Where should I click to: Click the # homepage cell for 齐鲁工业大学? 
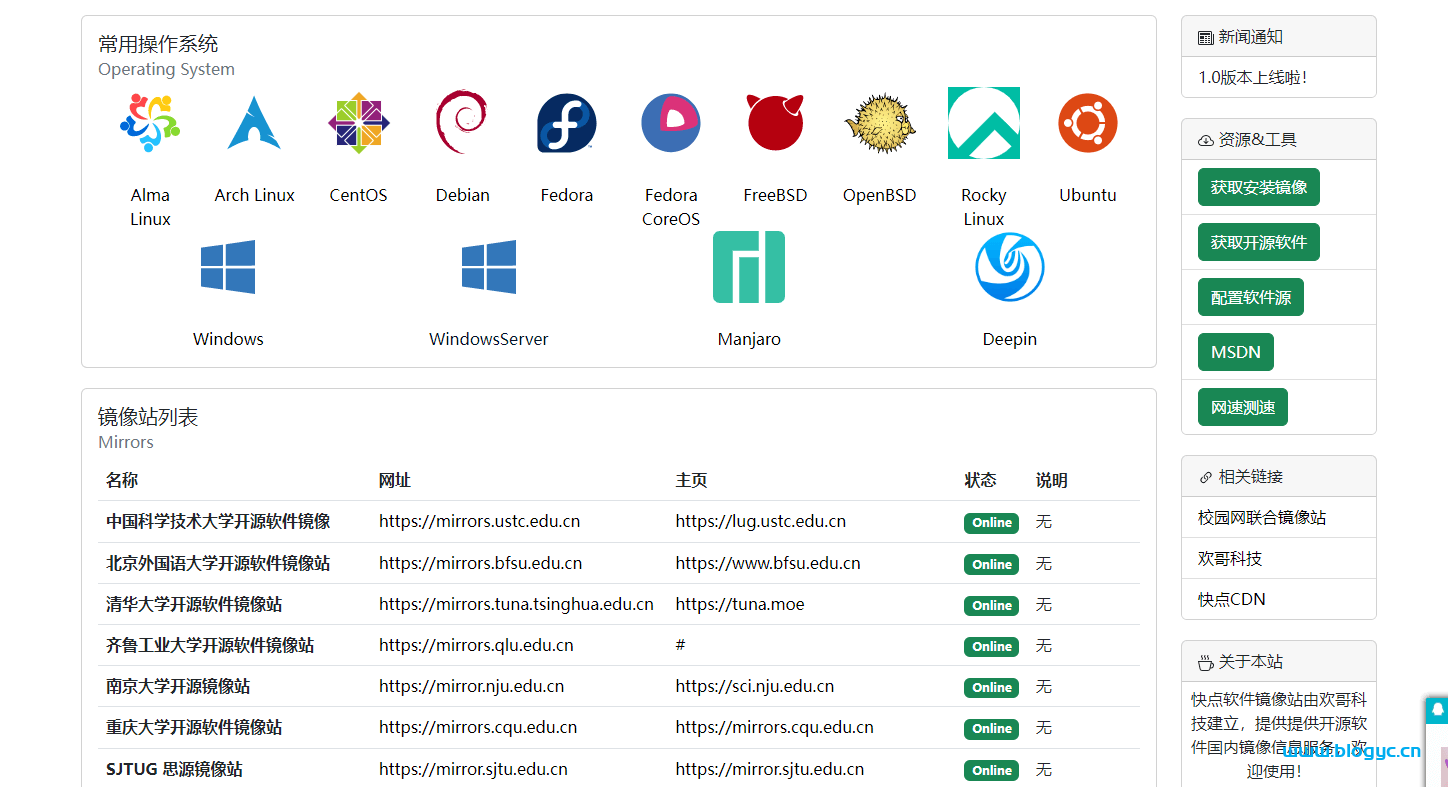coord(680,645)
